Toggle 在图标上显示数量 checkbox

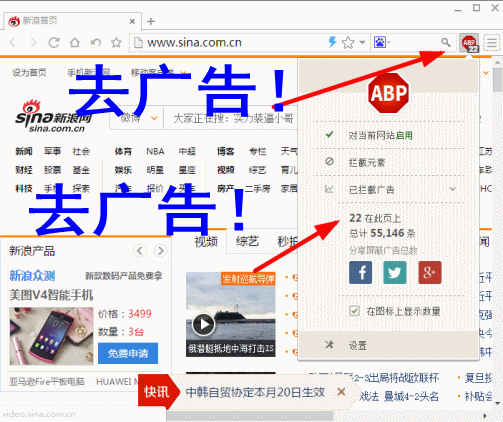354,311
